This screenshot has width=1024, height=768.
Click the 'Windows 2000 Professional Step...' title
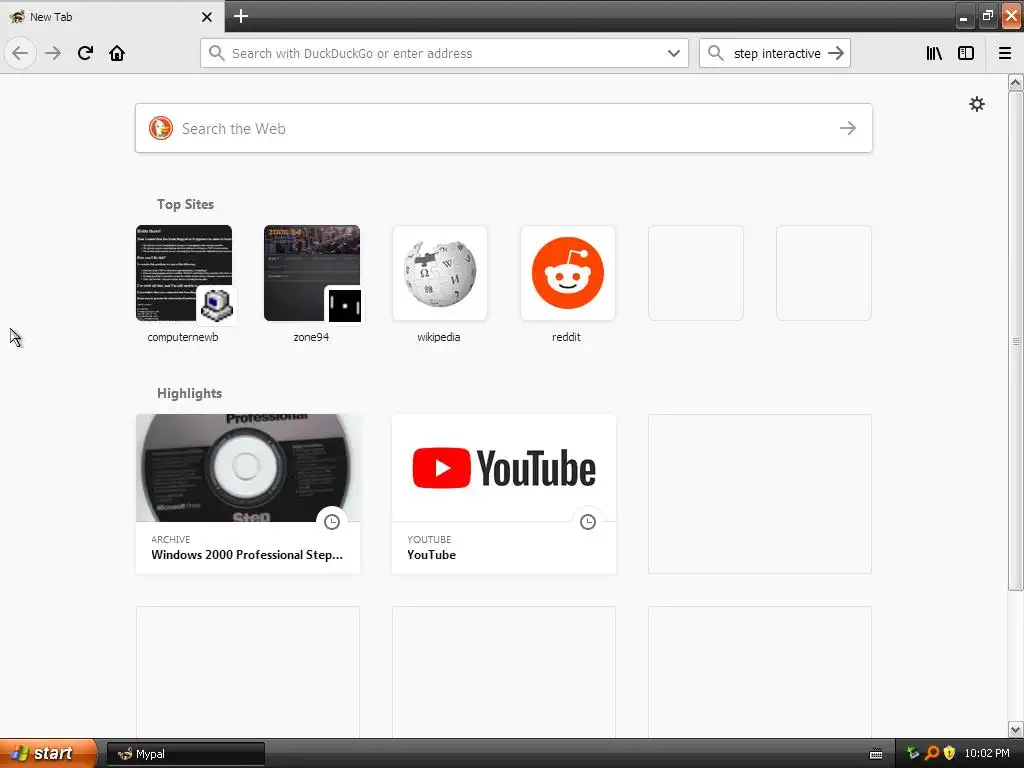point(247,554)
